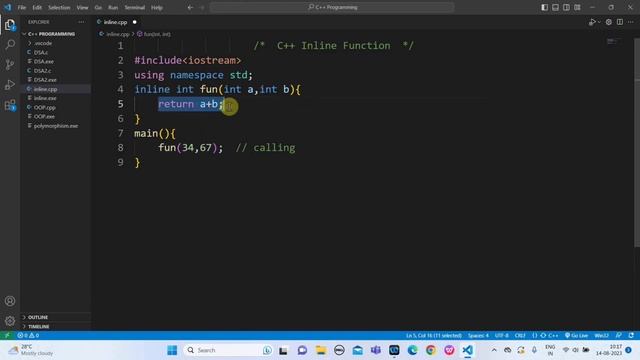Select inline.cpp in the Explorer file list
Viewport: 640px width, 360px height.
45,89
